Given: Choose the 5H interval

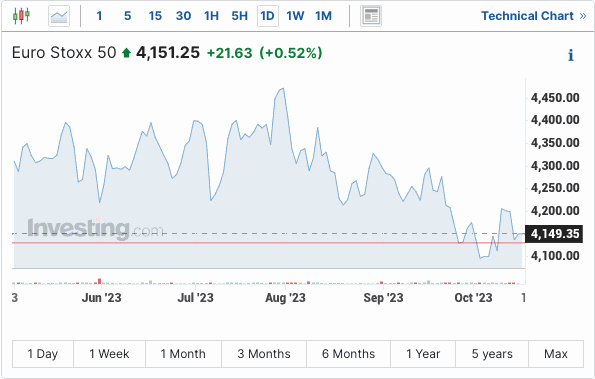Looking at the screenshot, I should [239, 16].
